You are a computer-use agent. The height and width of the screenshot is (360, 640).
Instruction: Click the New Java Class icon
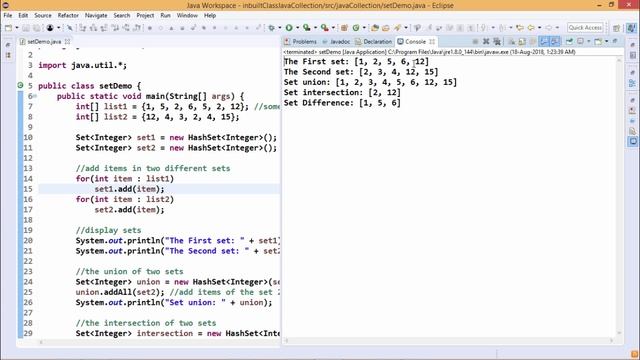(356, 28)
